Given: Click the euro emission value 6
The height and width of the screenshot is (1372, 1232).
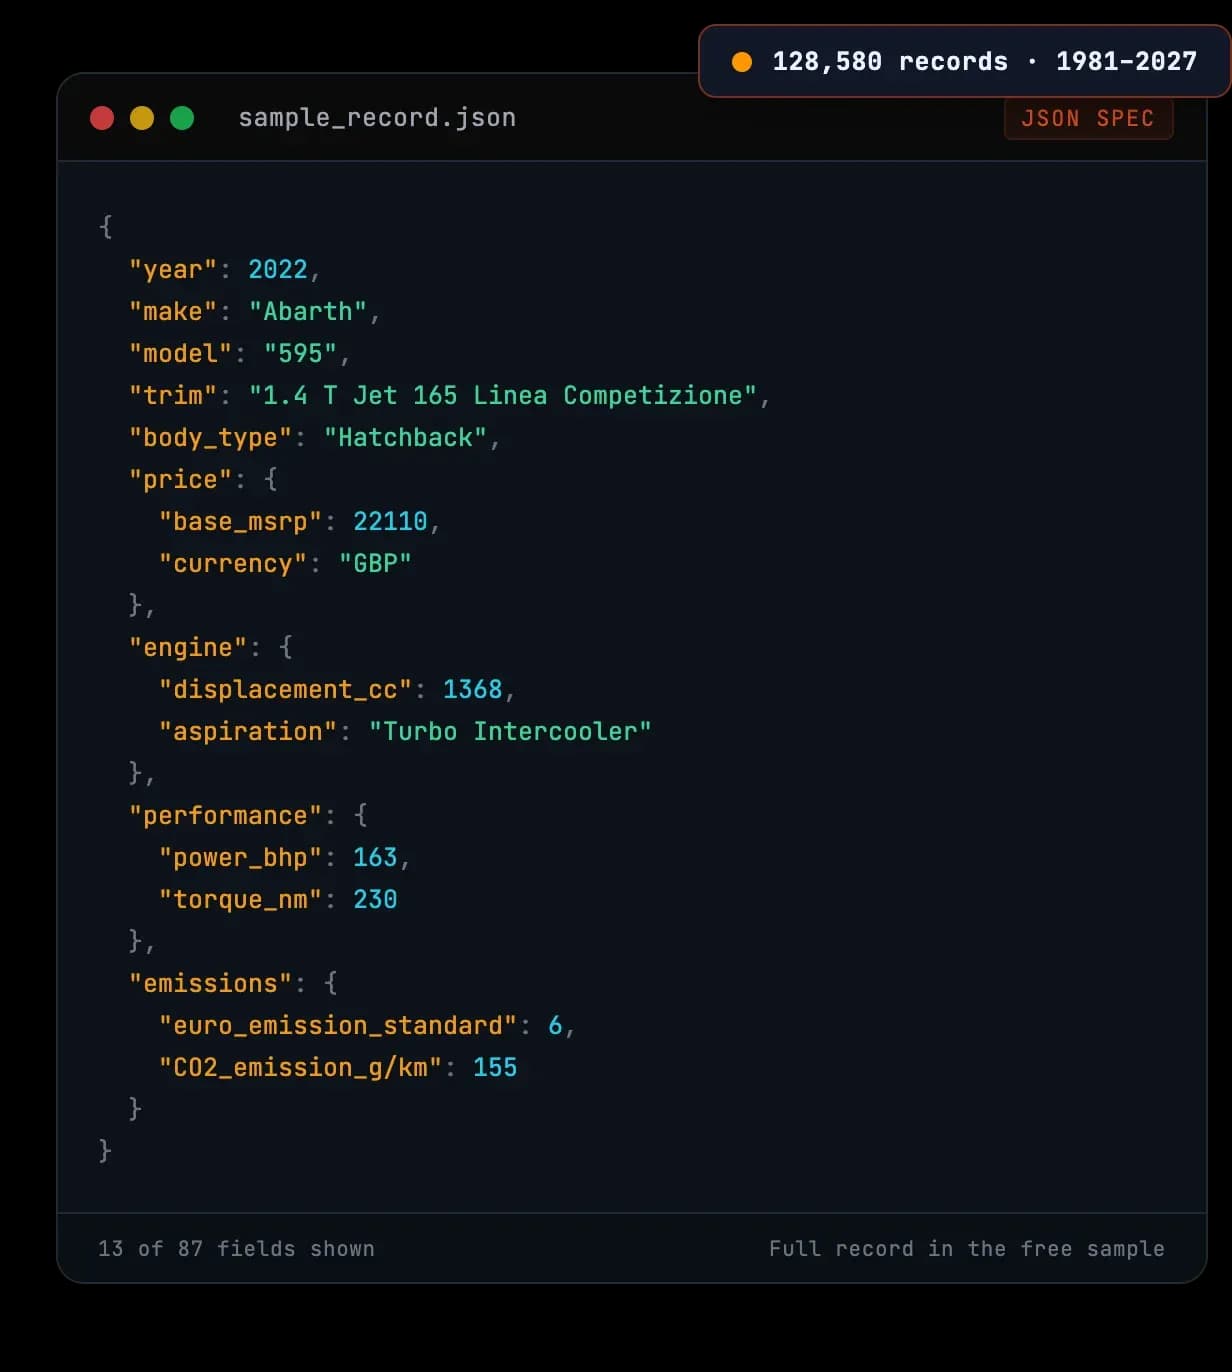Looking at the screenshot, I should click(555, 1026).
